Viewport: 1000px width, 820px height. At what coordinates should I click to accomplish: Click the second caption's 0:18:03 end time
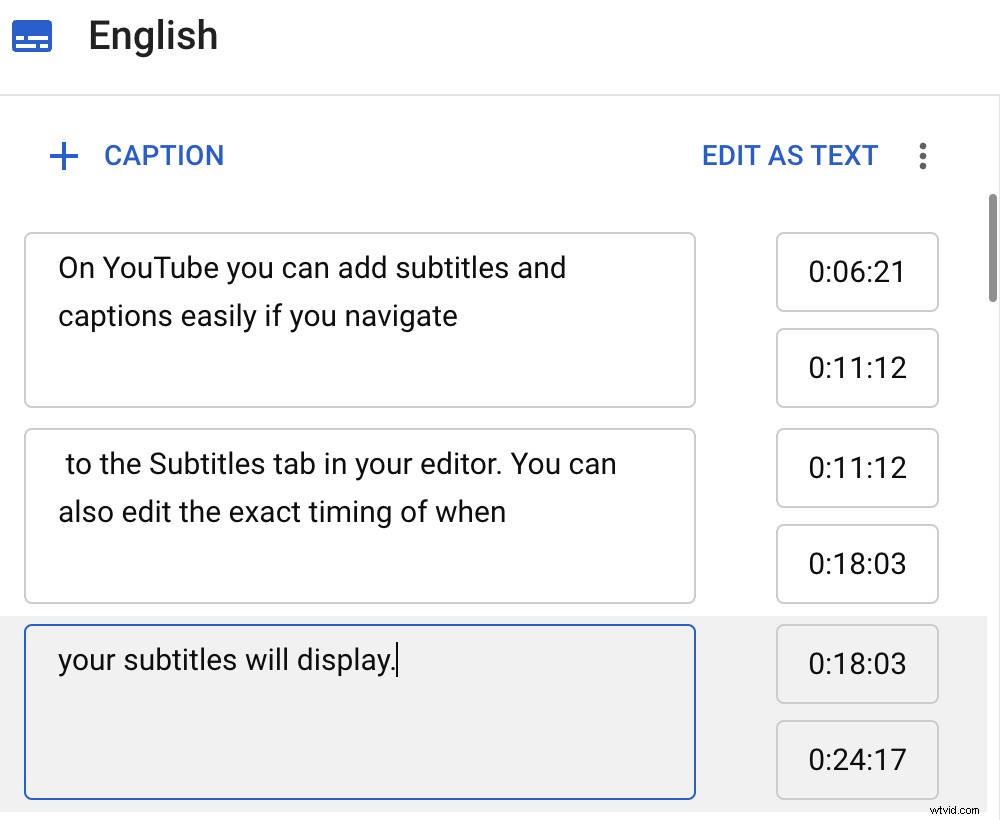[x=856, y=564]
